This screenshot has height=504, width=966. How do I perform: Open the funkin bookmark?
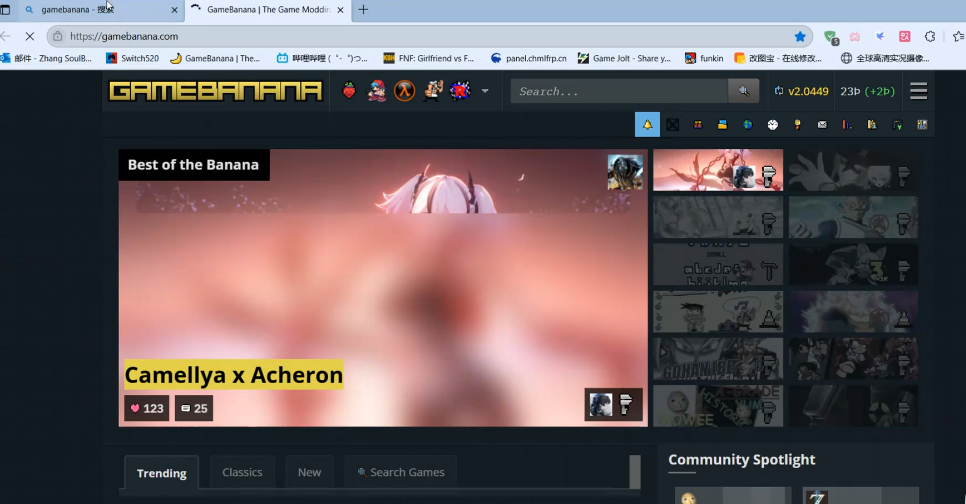coord(704,58)
